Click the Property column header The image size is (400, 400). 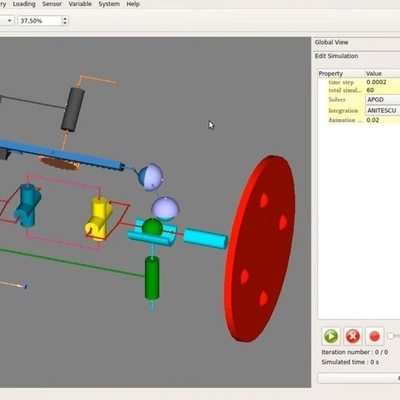(341, 73)
